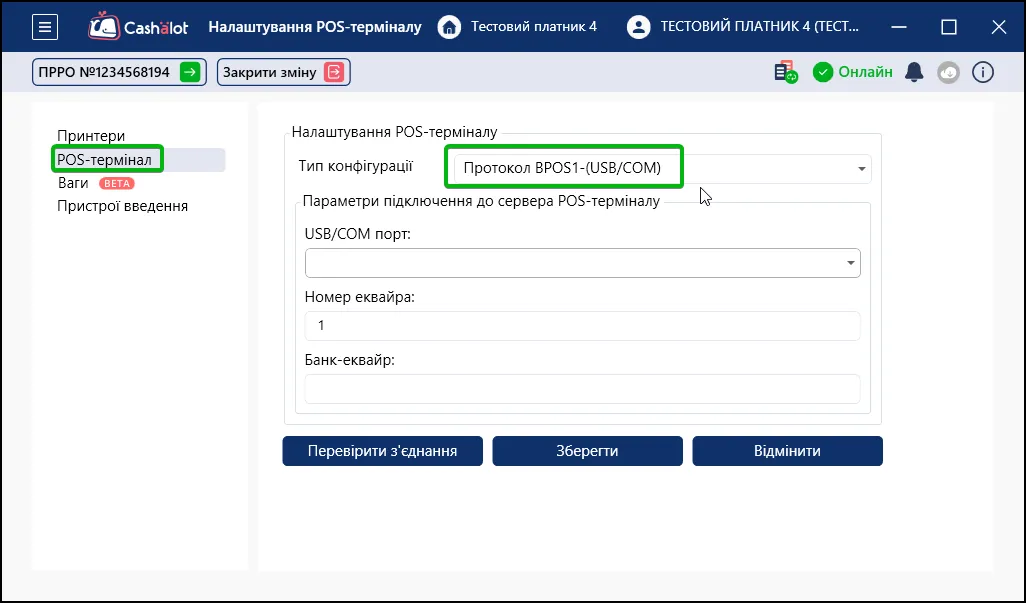Viewport: 1026px width, 603px height.
Task: Save settings with Зберегти button
Action: 587,451
